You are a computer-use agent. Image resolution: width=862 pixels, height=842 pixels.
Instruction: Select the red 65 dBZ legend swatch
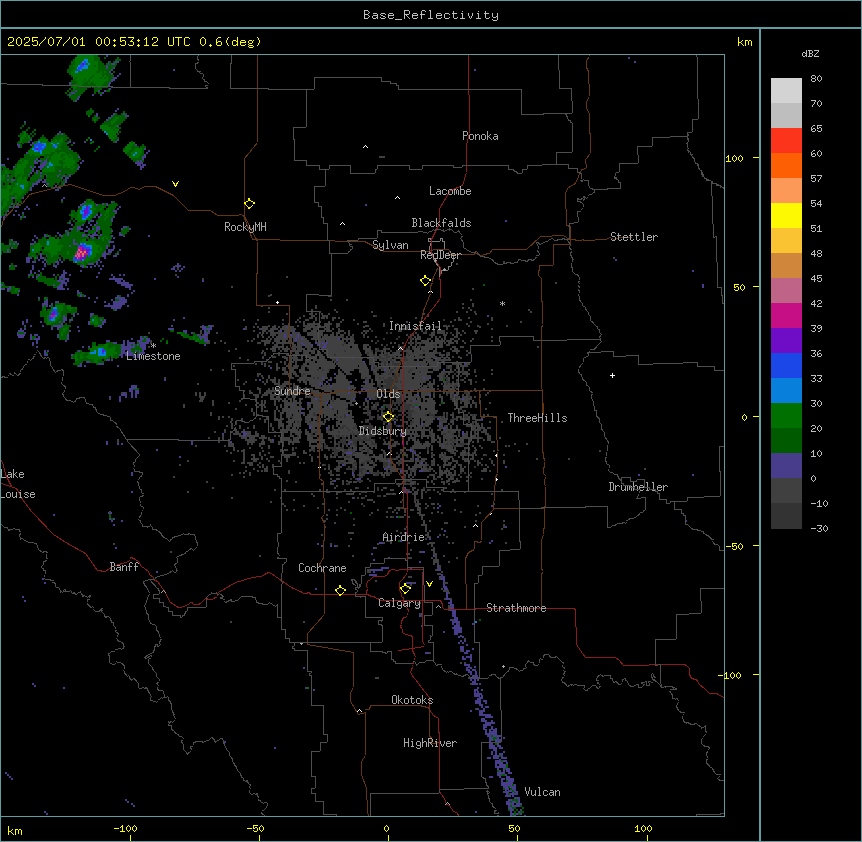786,141
